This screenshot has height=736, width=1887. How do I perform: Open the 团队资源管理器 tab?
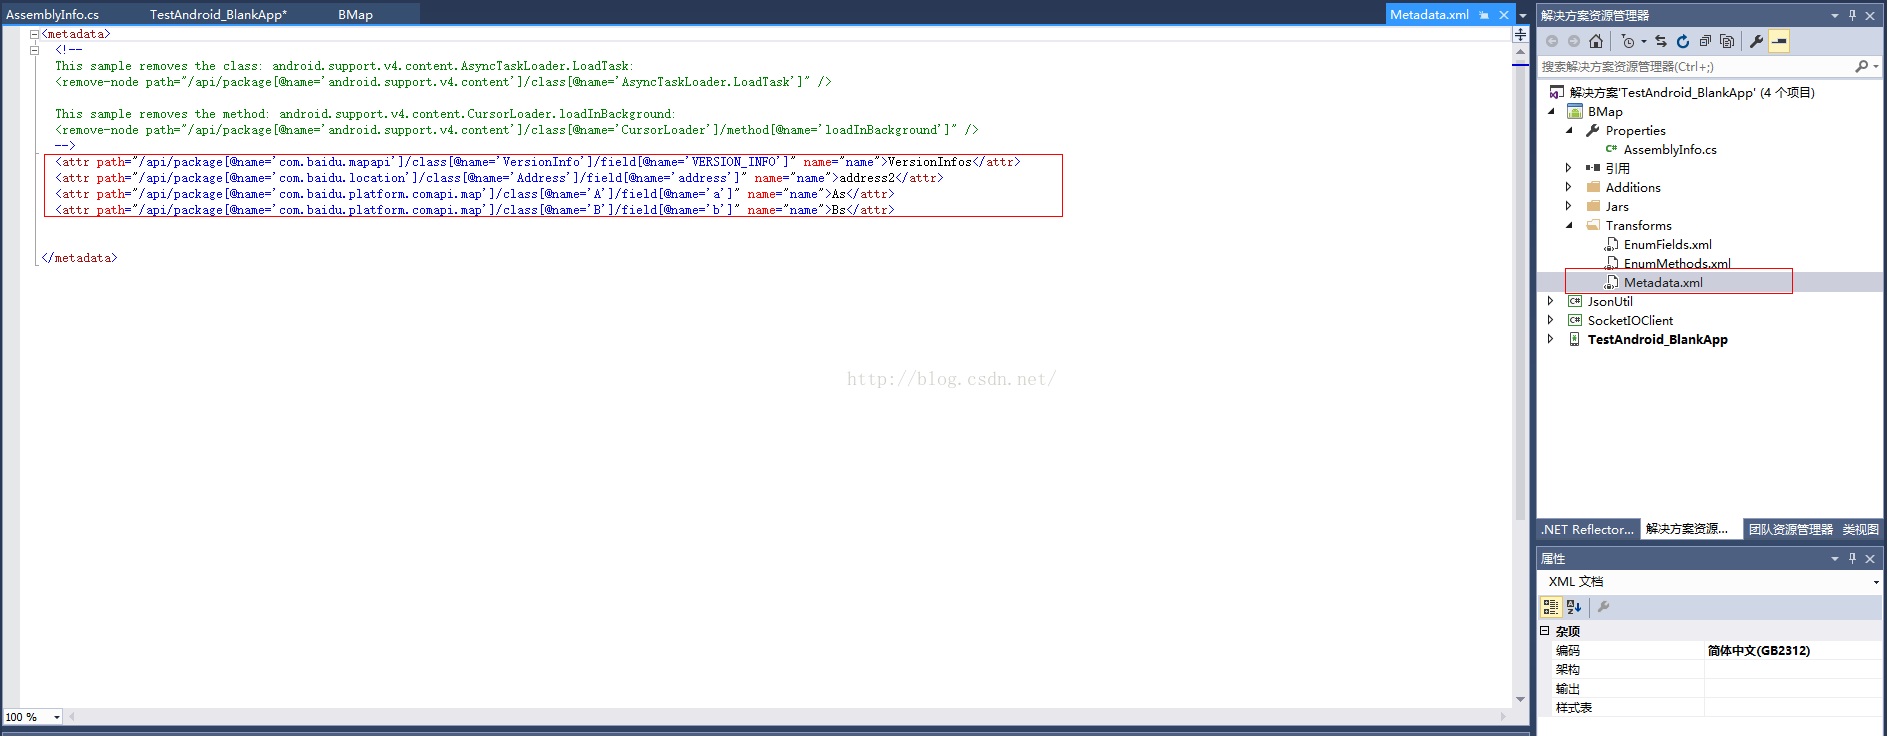click(1791, 529)
